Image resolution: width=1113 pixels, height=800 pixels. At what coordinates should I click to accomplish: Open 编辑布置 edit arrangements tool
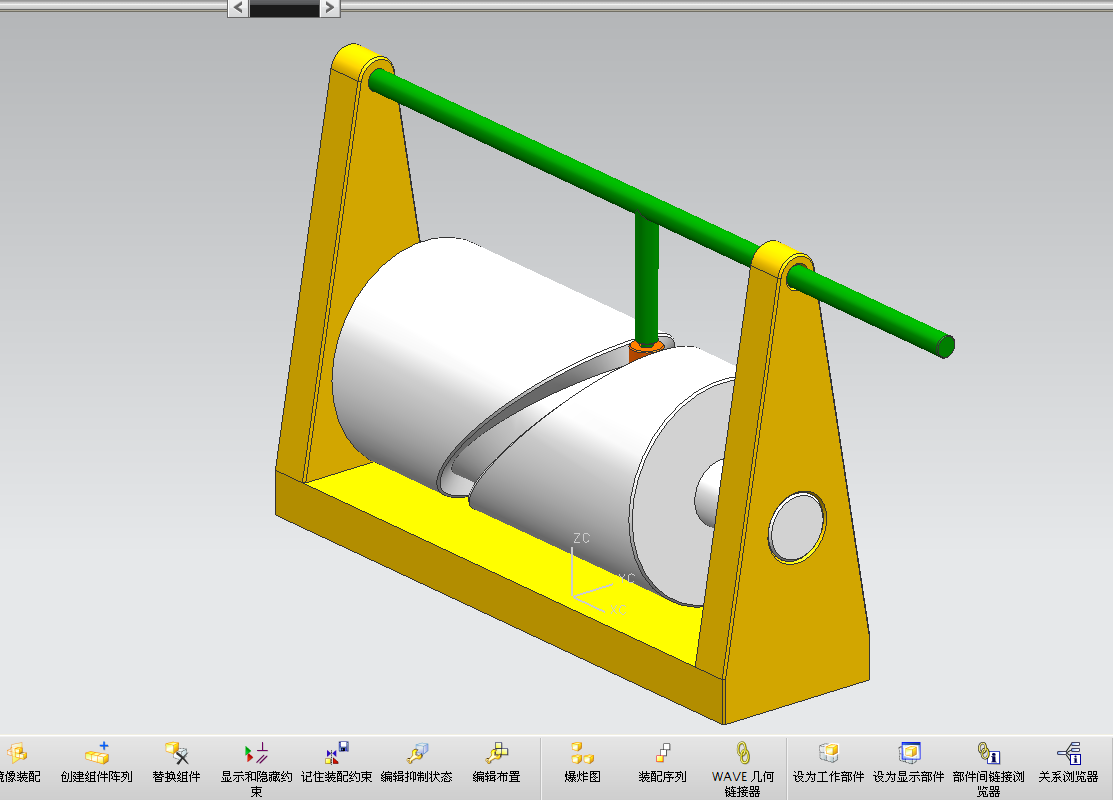tap(497, 763)
